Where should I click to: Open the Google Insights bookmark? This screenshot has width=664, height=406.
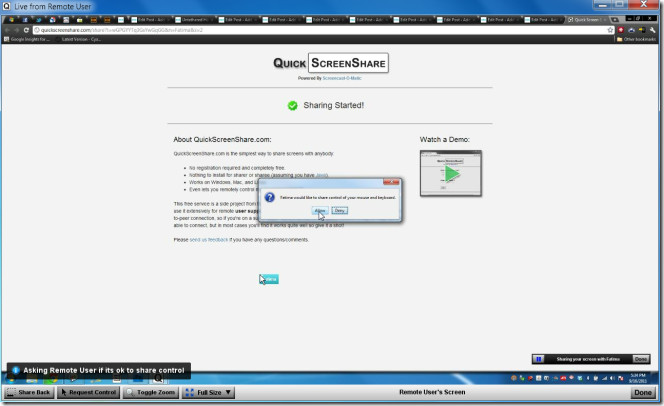[x=27, y=39]
